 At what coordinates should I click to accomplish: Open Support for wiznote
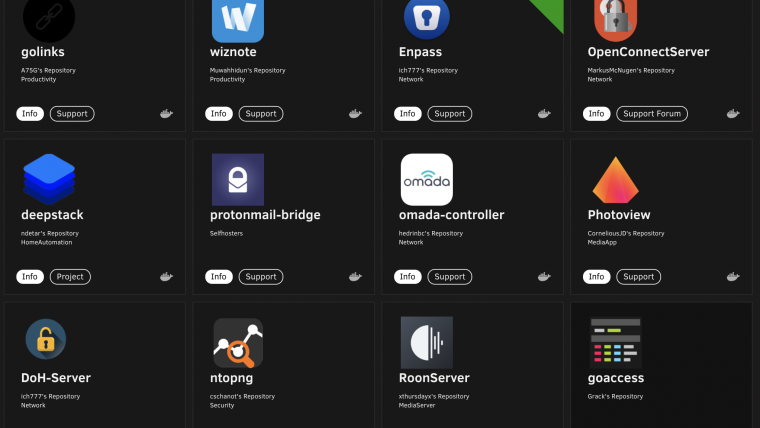pyautogui.click(x=261, y=114)
